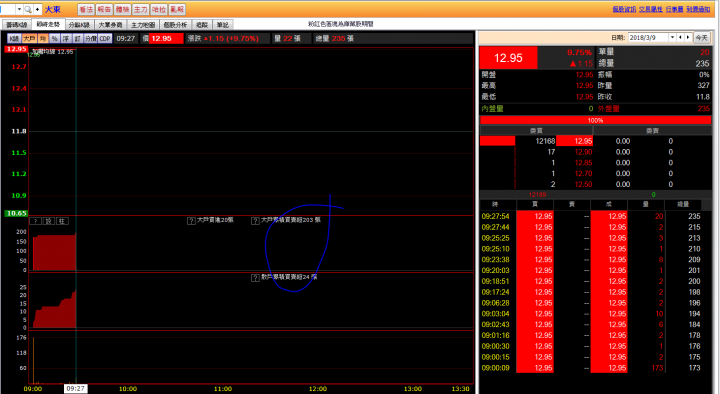This screenshot has height=394, width=720.
Task: Click the magnifier search icon beside stock code
Action: [x=28, y=9]
